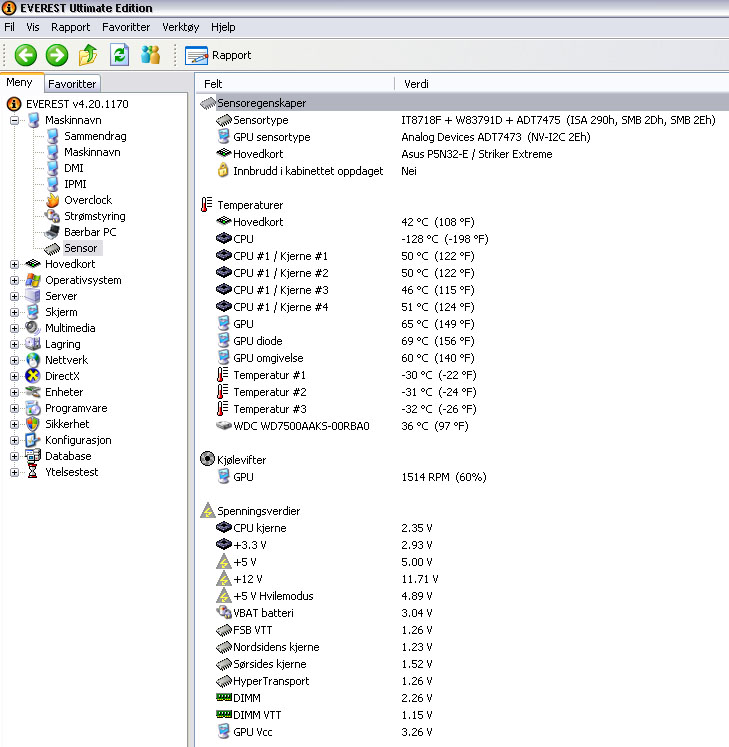The height and width of the screenshot is (747, 729).
Task: Click the Spenningsverdier warning icon
Action: pyautogui.click(x=208, y=510)
